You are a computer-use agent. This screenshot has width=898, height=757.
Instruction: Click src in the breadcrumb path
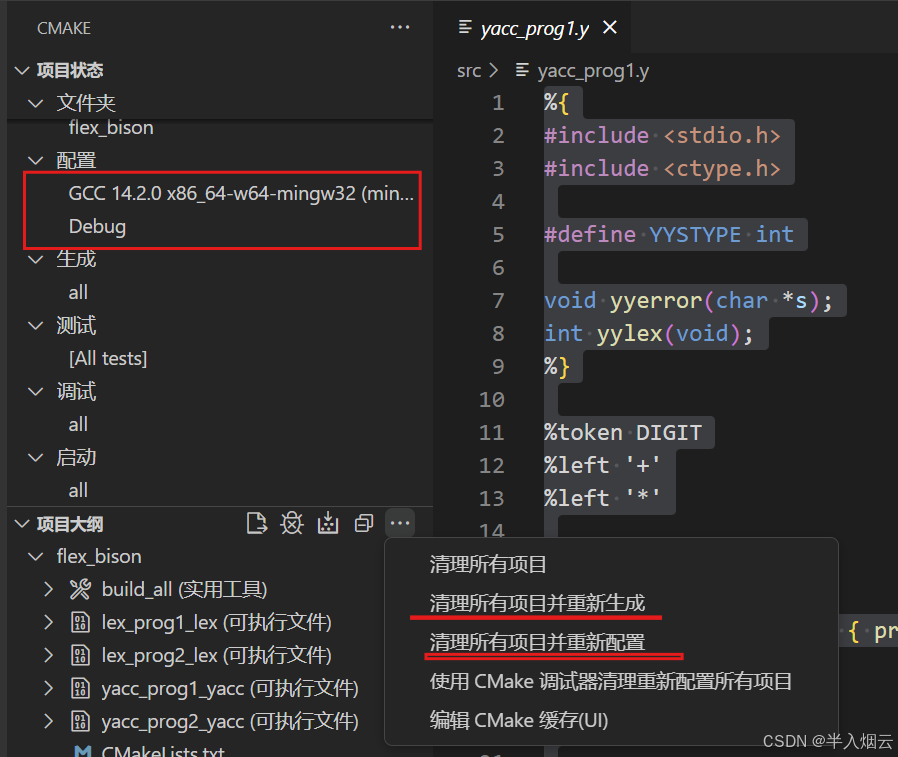pos(468,71)
